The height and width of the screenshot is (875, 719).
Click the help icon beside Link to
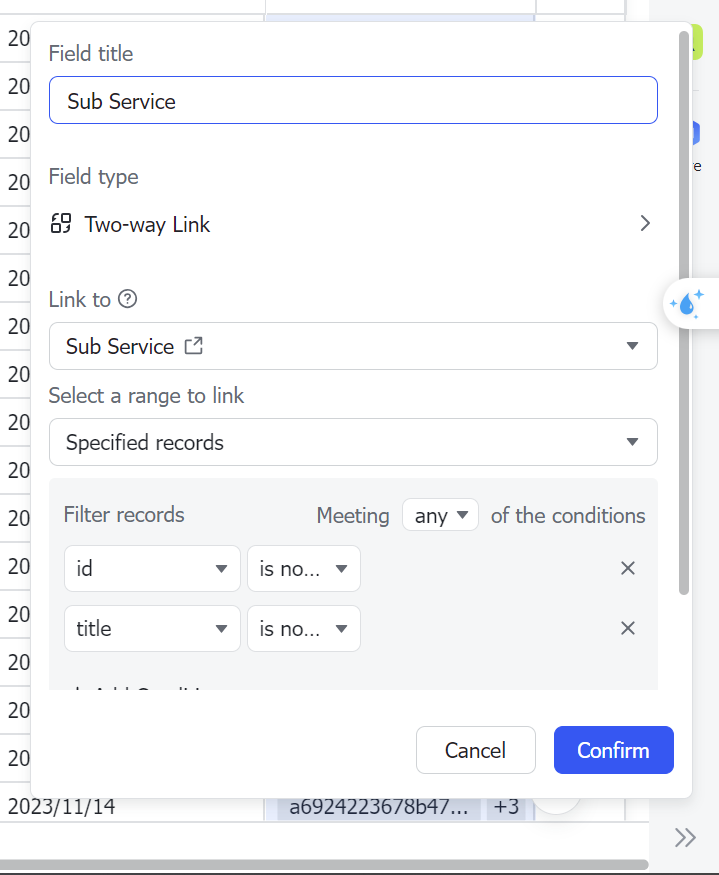(127, 299)
